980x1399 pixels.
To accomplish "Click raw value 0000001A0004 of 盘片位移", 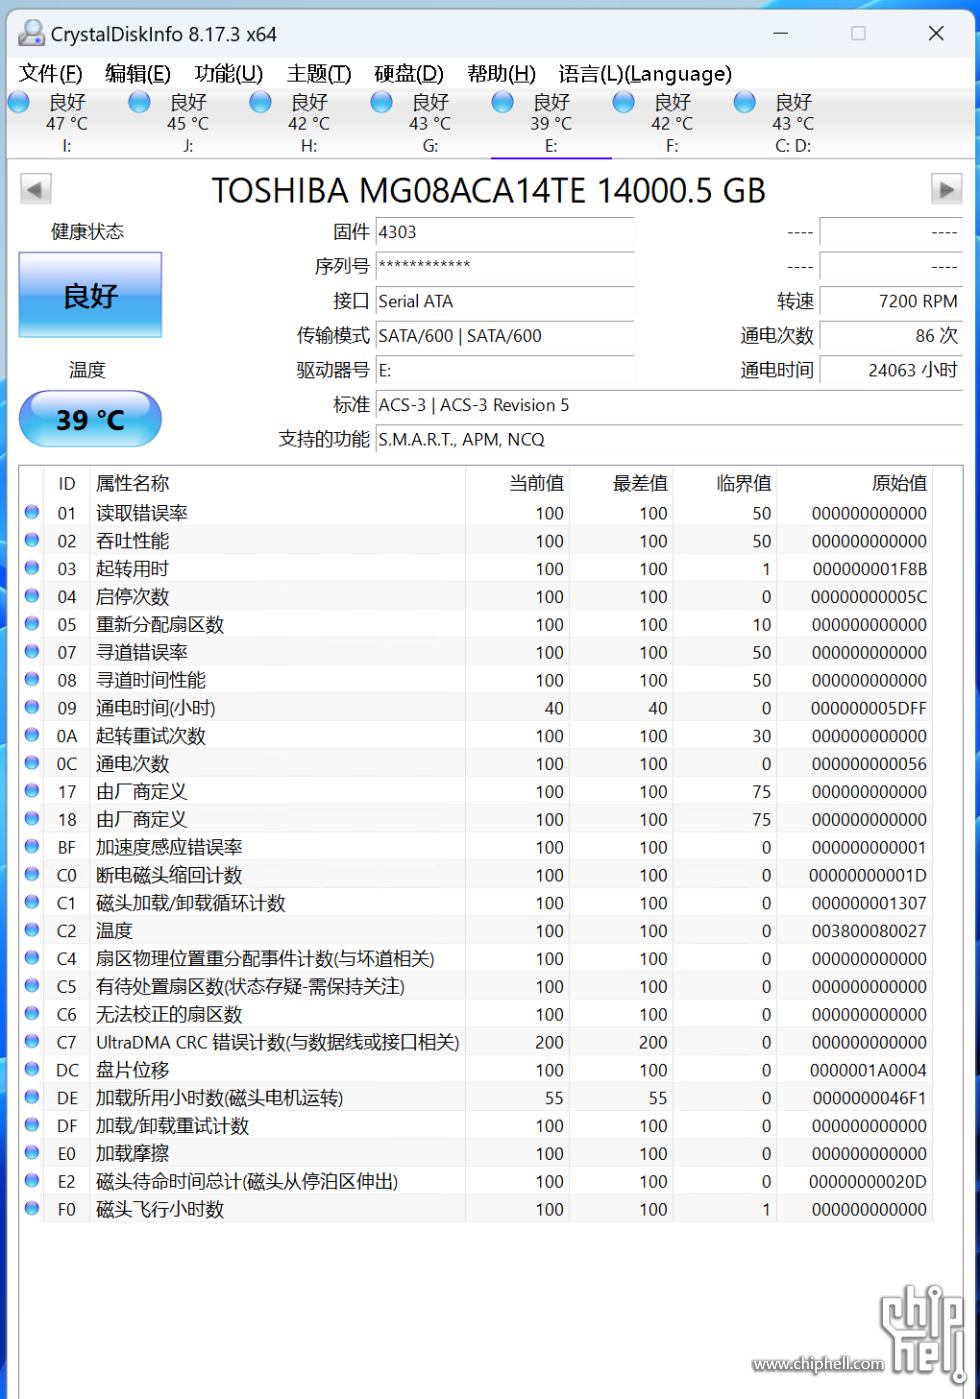I will pyautogui.click(x=867, y=1070).
